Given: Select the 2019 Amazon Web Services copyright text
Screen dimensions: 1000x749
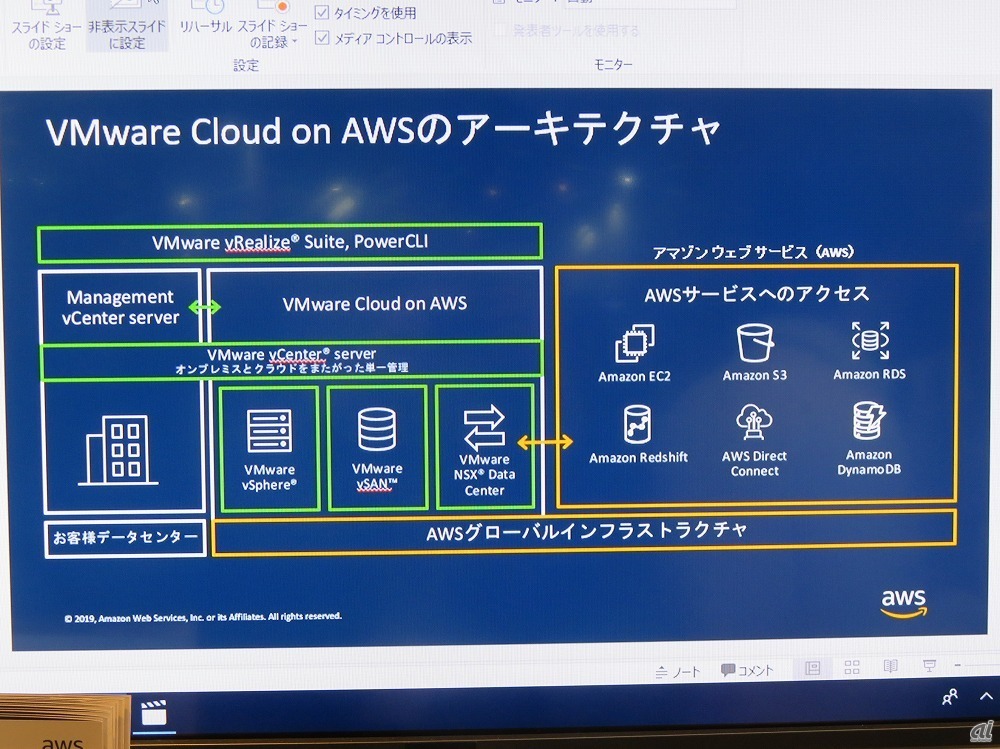Looking at the screenshot, I should [203, 617].
